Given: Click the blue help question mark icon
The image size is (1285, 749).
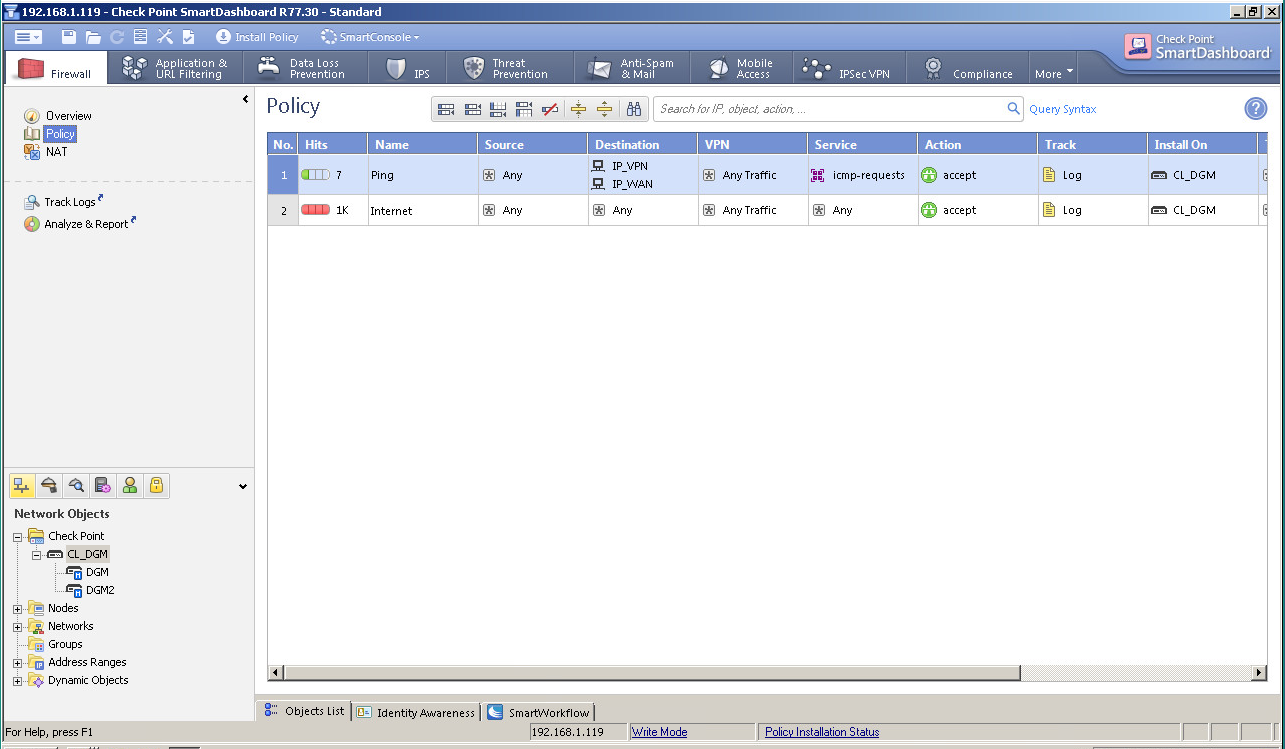Looking at the screenshot, I should [1255, 109].
